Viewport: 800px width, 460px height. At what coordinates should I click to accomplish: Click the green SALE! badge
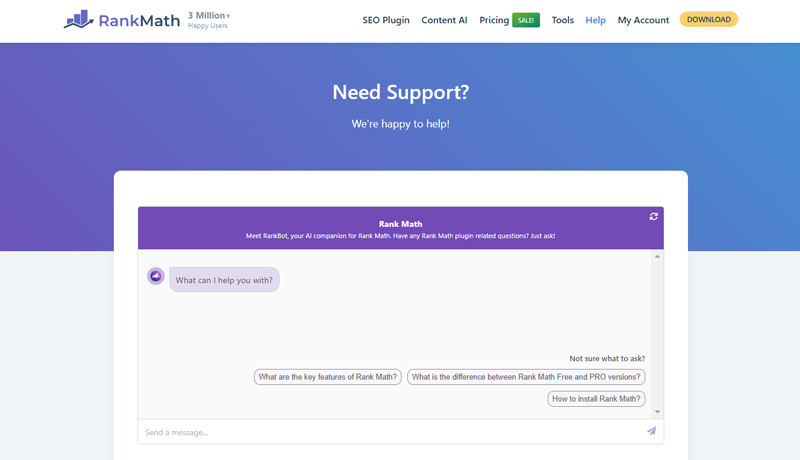pos(526,20)
